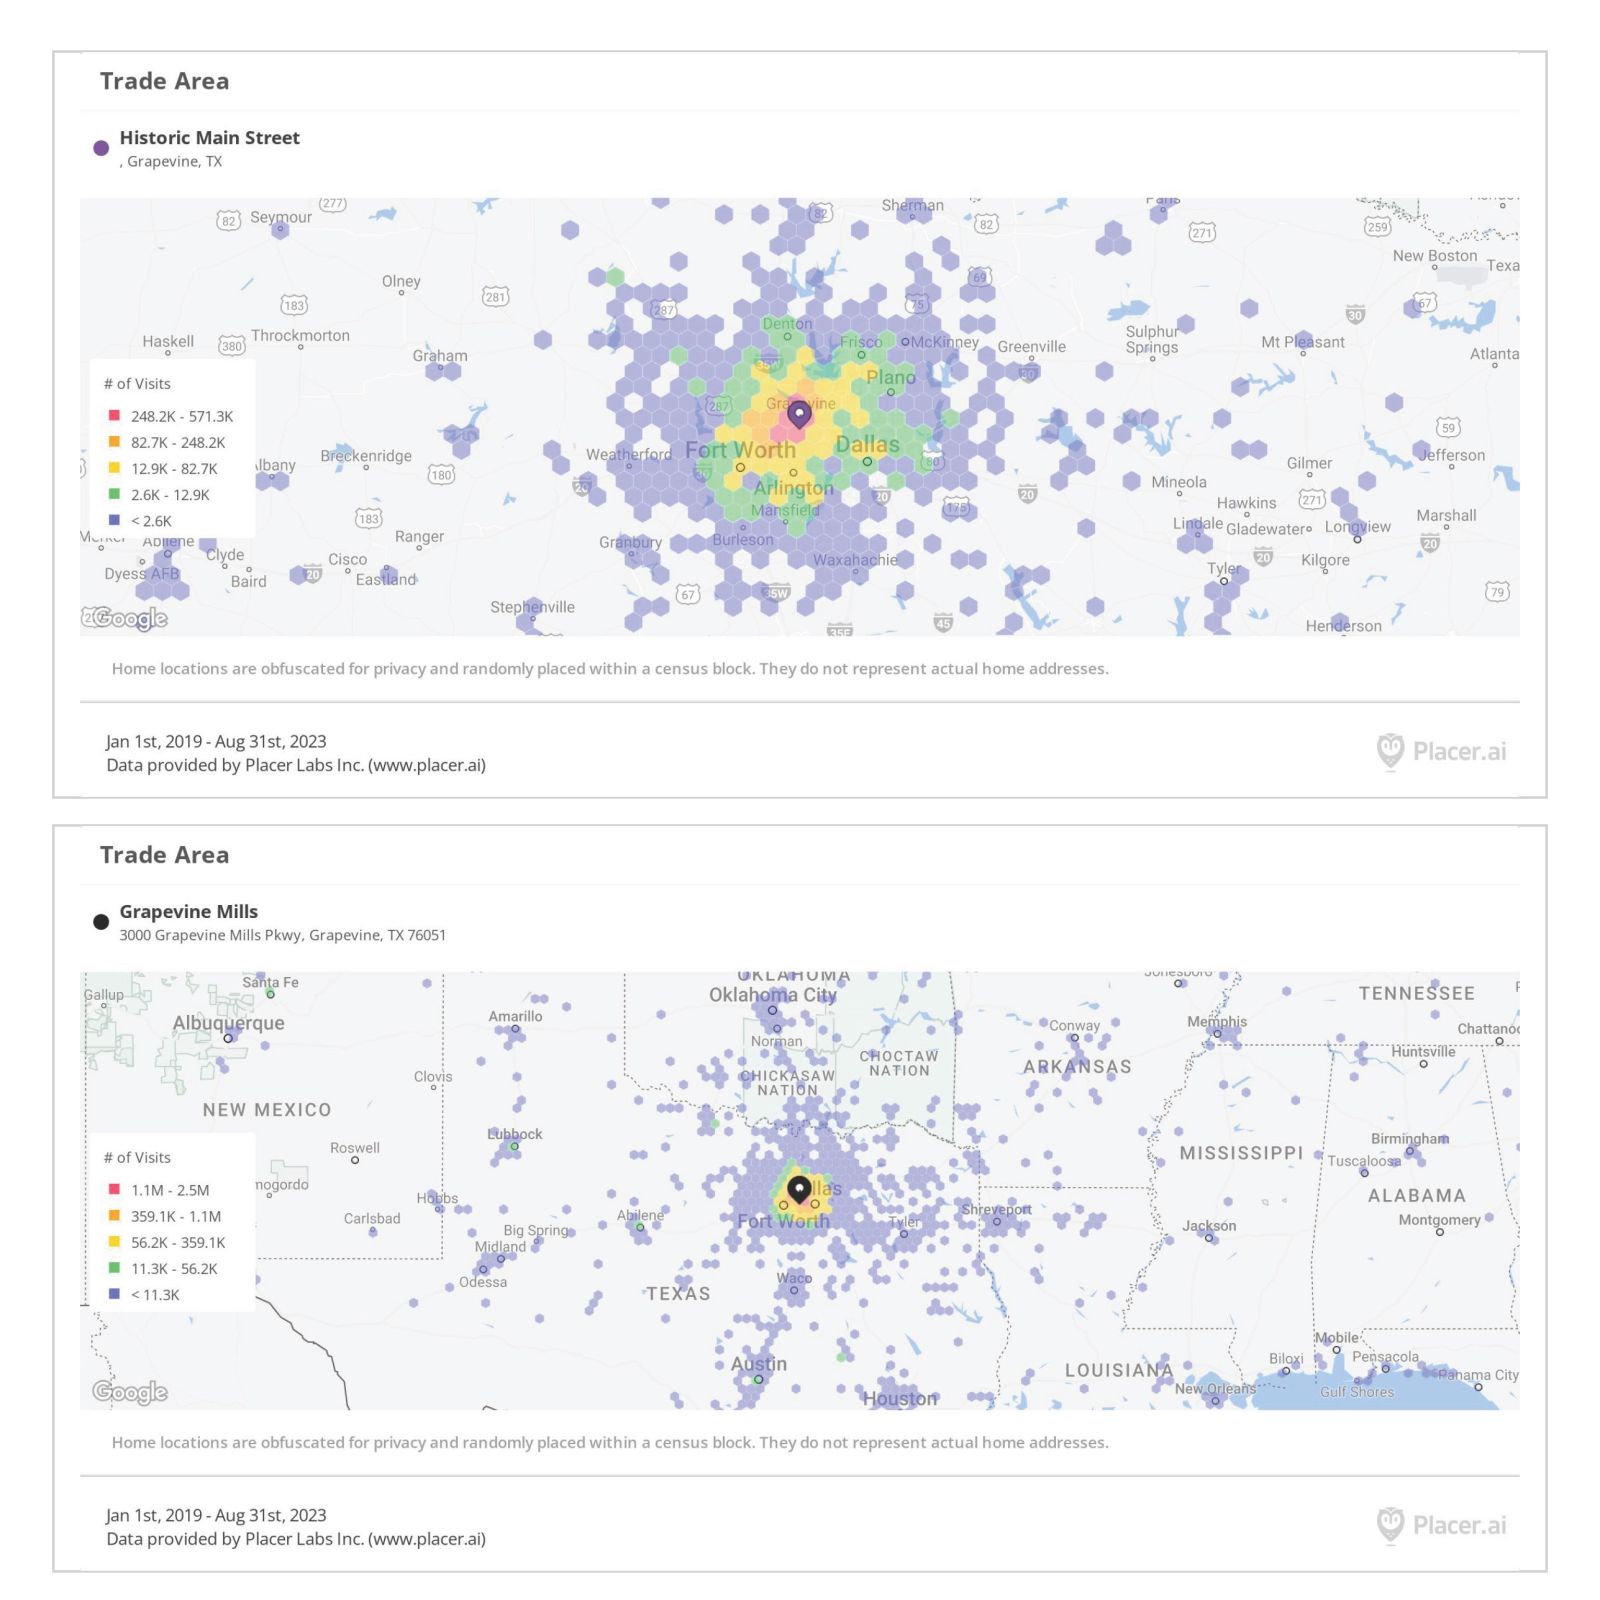Click the black dot beside Grapevine Mills
1600x1600 pixels.
click(101, 922)
